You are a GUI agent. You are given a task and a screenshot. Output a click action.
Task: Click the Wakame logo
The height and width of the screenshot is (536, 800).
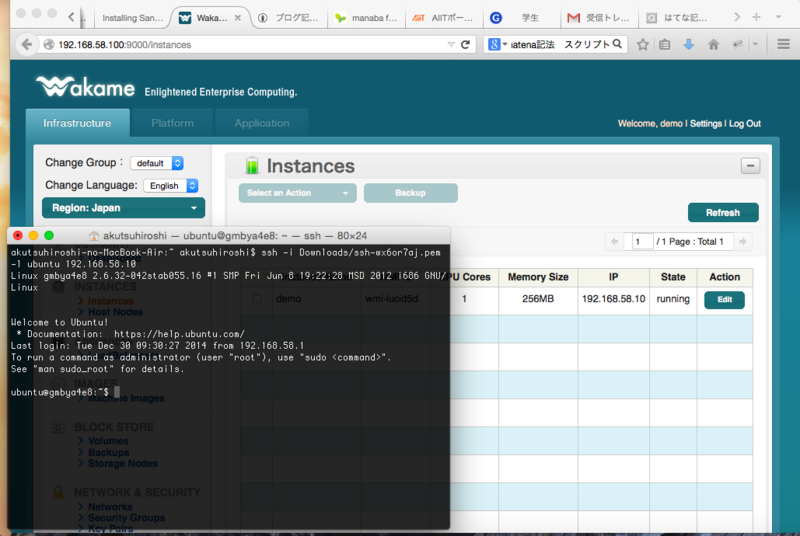point(86,87)
